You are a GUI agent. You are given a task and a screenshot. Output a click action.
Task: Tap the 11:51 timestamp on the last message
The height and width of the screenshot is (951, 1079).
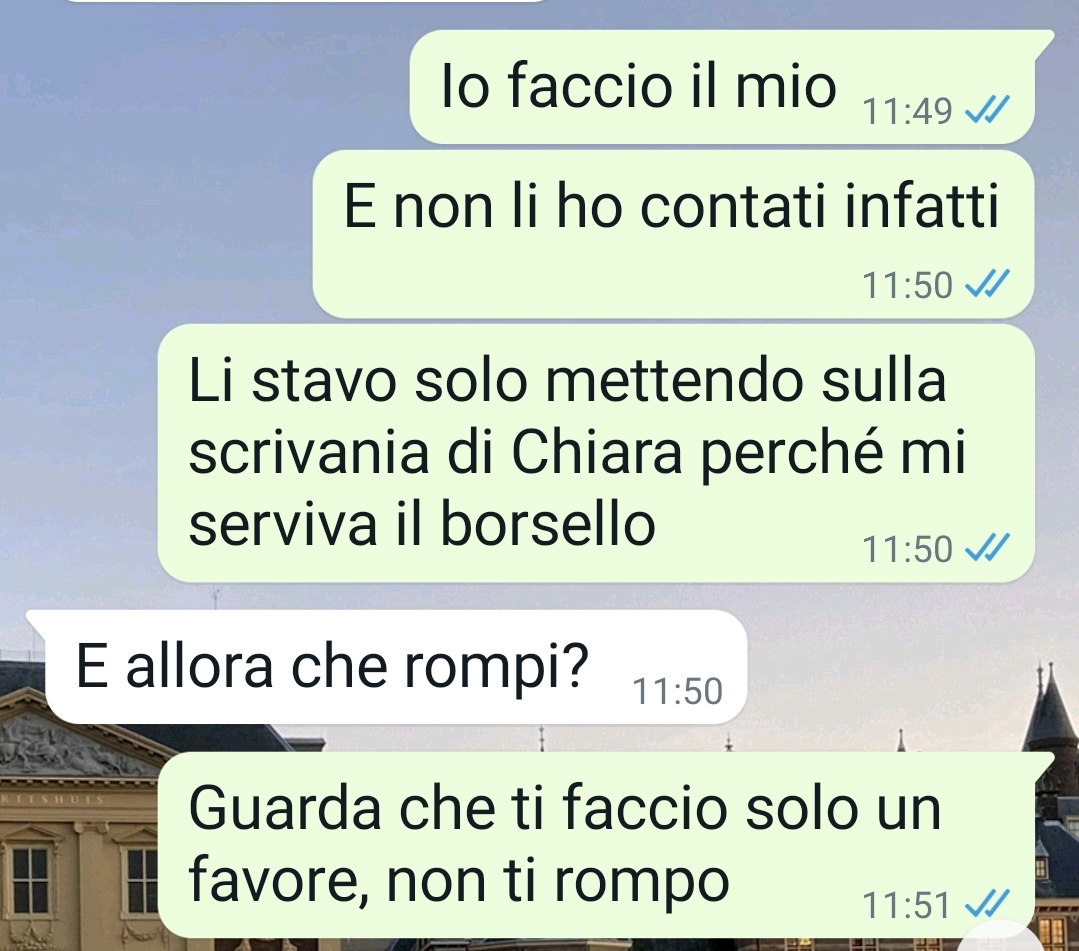(906, 905)
